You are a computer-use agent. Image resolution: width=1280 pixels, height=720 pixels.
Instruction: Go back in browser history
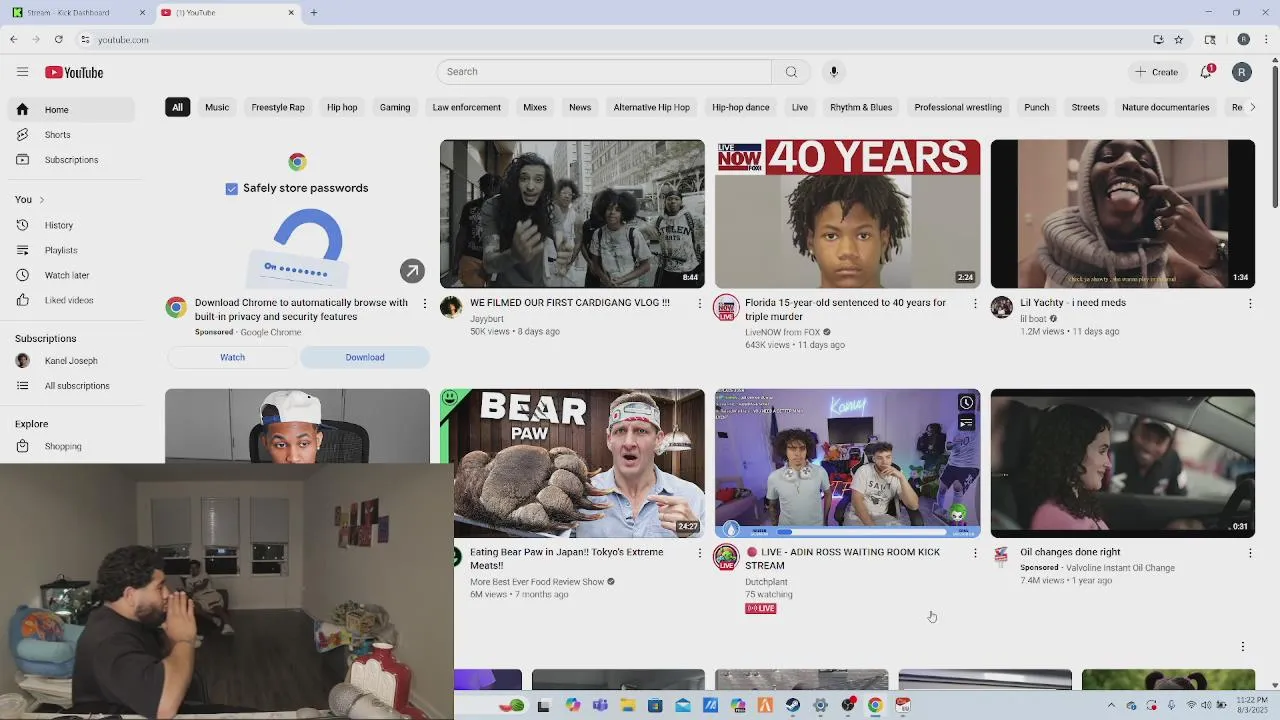point(13,40)
